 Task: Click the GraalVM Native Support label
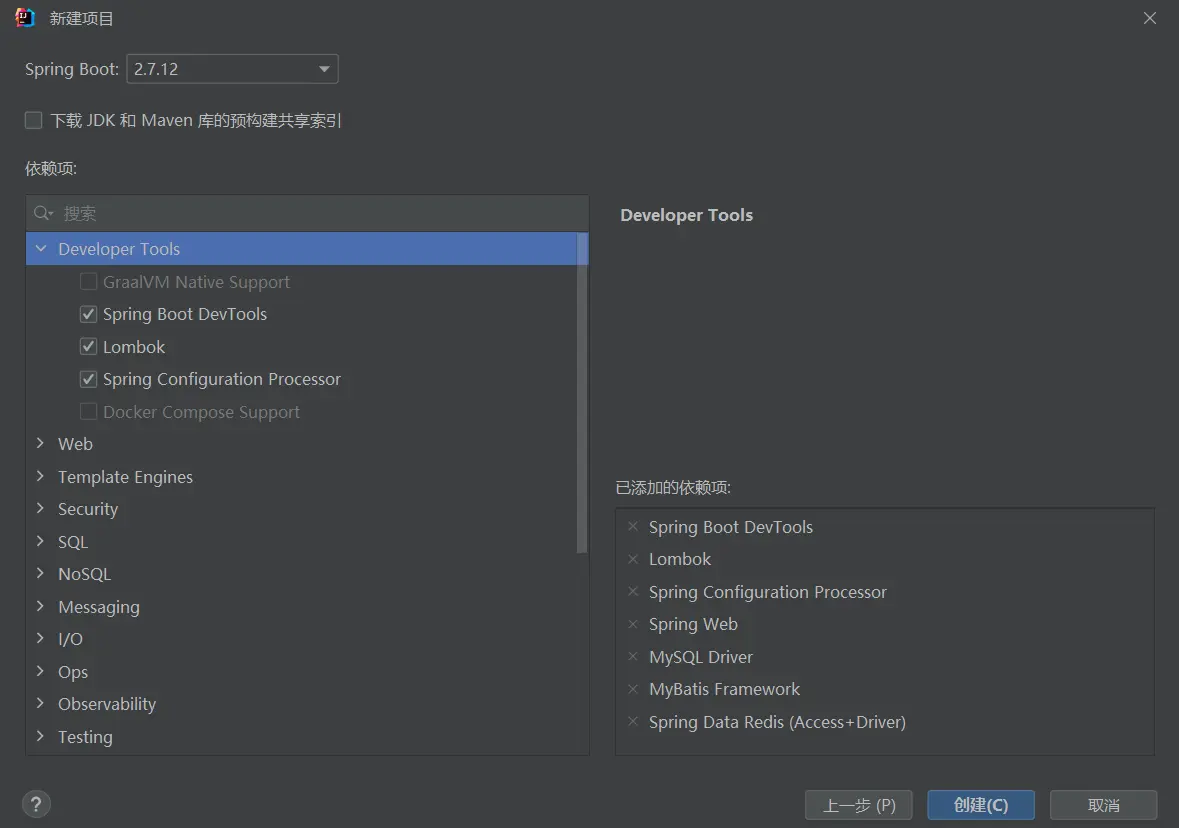[x=196, y=282]
